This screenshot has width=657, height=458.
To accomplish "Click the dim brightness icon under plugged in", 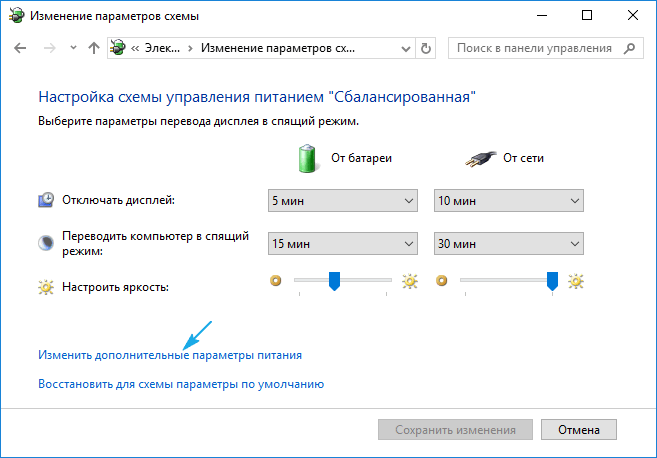I will pos(442,282).
